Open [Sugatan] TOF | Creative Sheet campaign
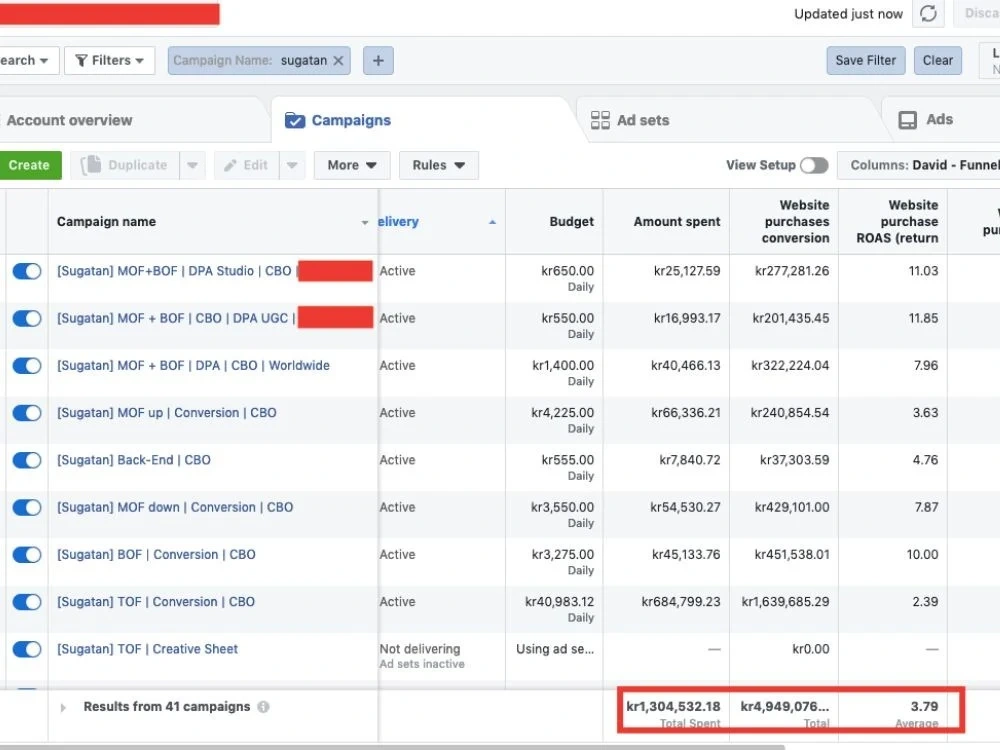The width and height of the screenshot is (1000, 750). click(147, 649)
